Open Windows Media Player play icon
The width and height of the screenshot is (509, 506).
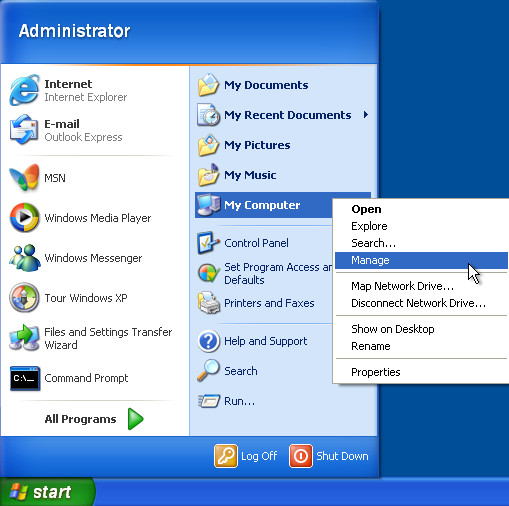coord(24,217)
